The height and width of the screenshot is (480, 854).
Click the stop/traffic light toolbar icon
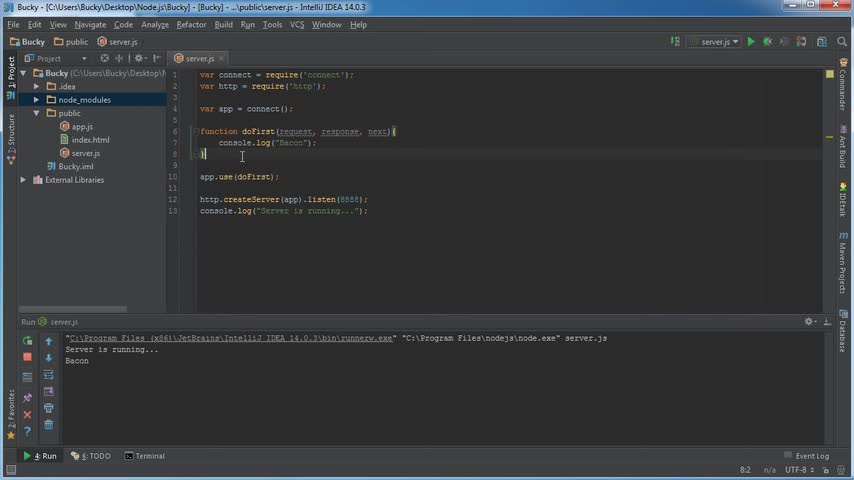click(x=801, y=41)
